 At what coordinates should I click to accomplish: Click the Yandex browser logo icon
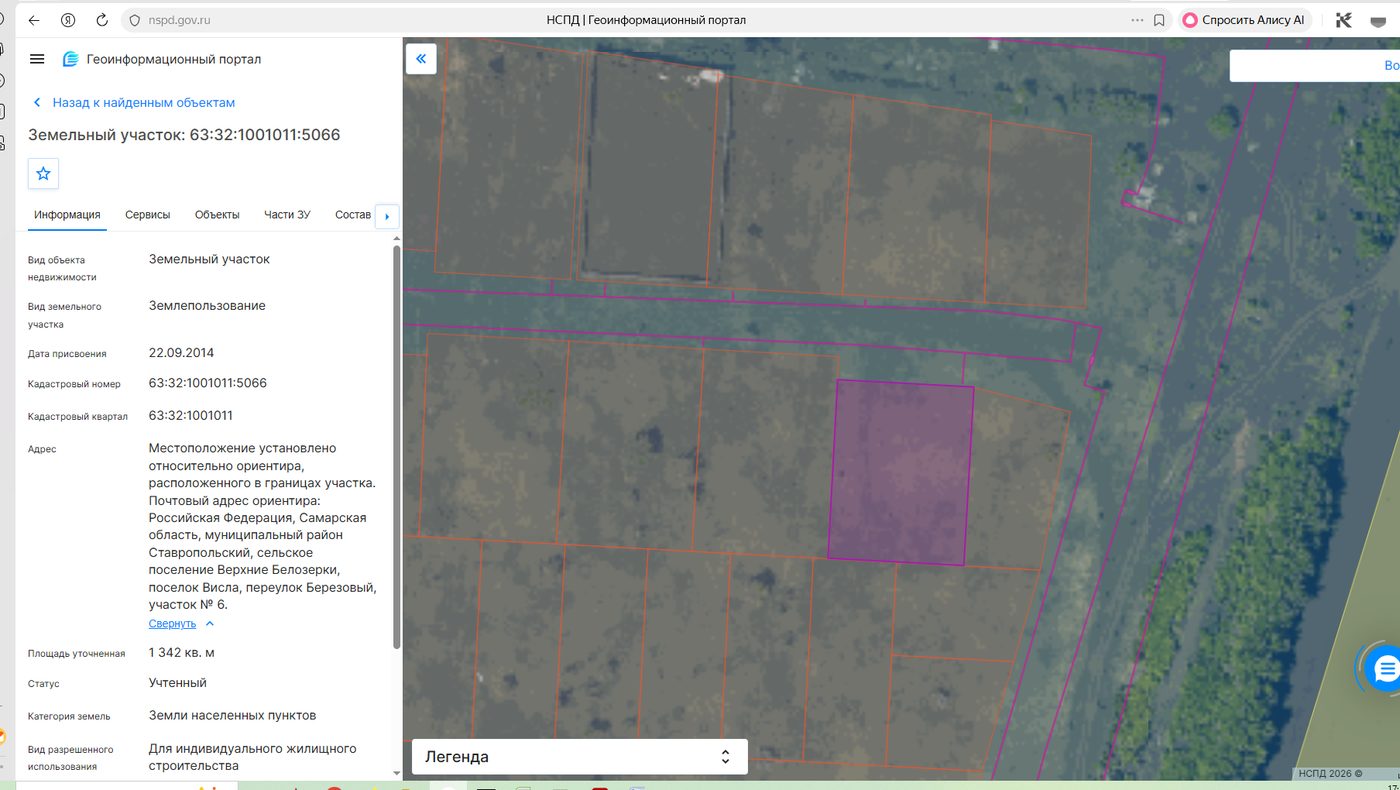pos(68,20)
